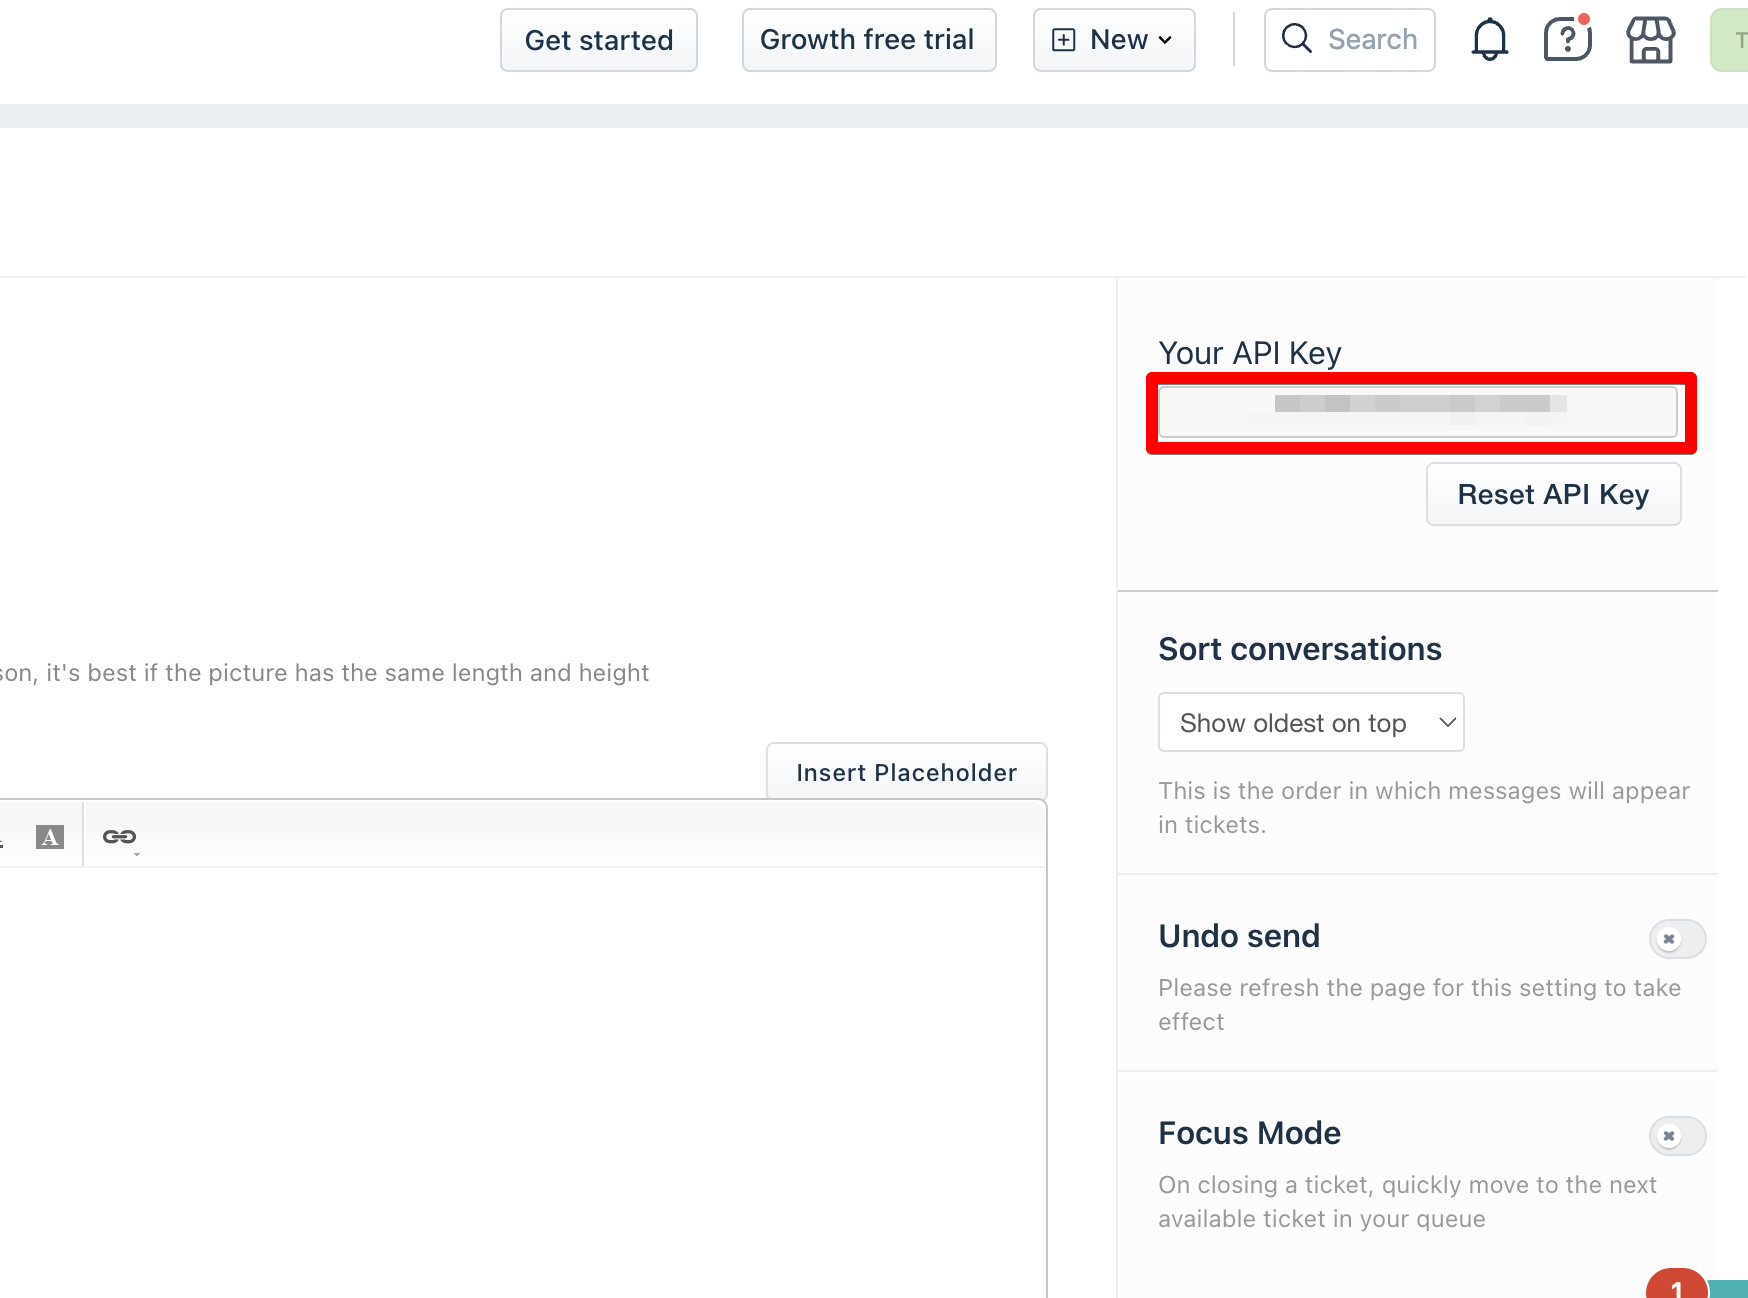Click the Get started button
Image resolution: width=1748 pixels, height=1298 pixels.
(x=598, y=40)
